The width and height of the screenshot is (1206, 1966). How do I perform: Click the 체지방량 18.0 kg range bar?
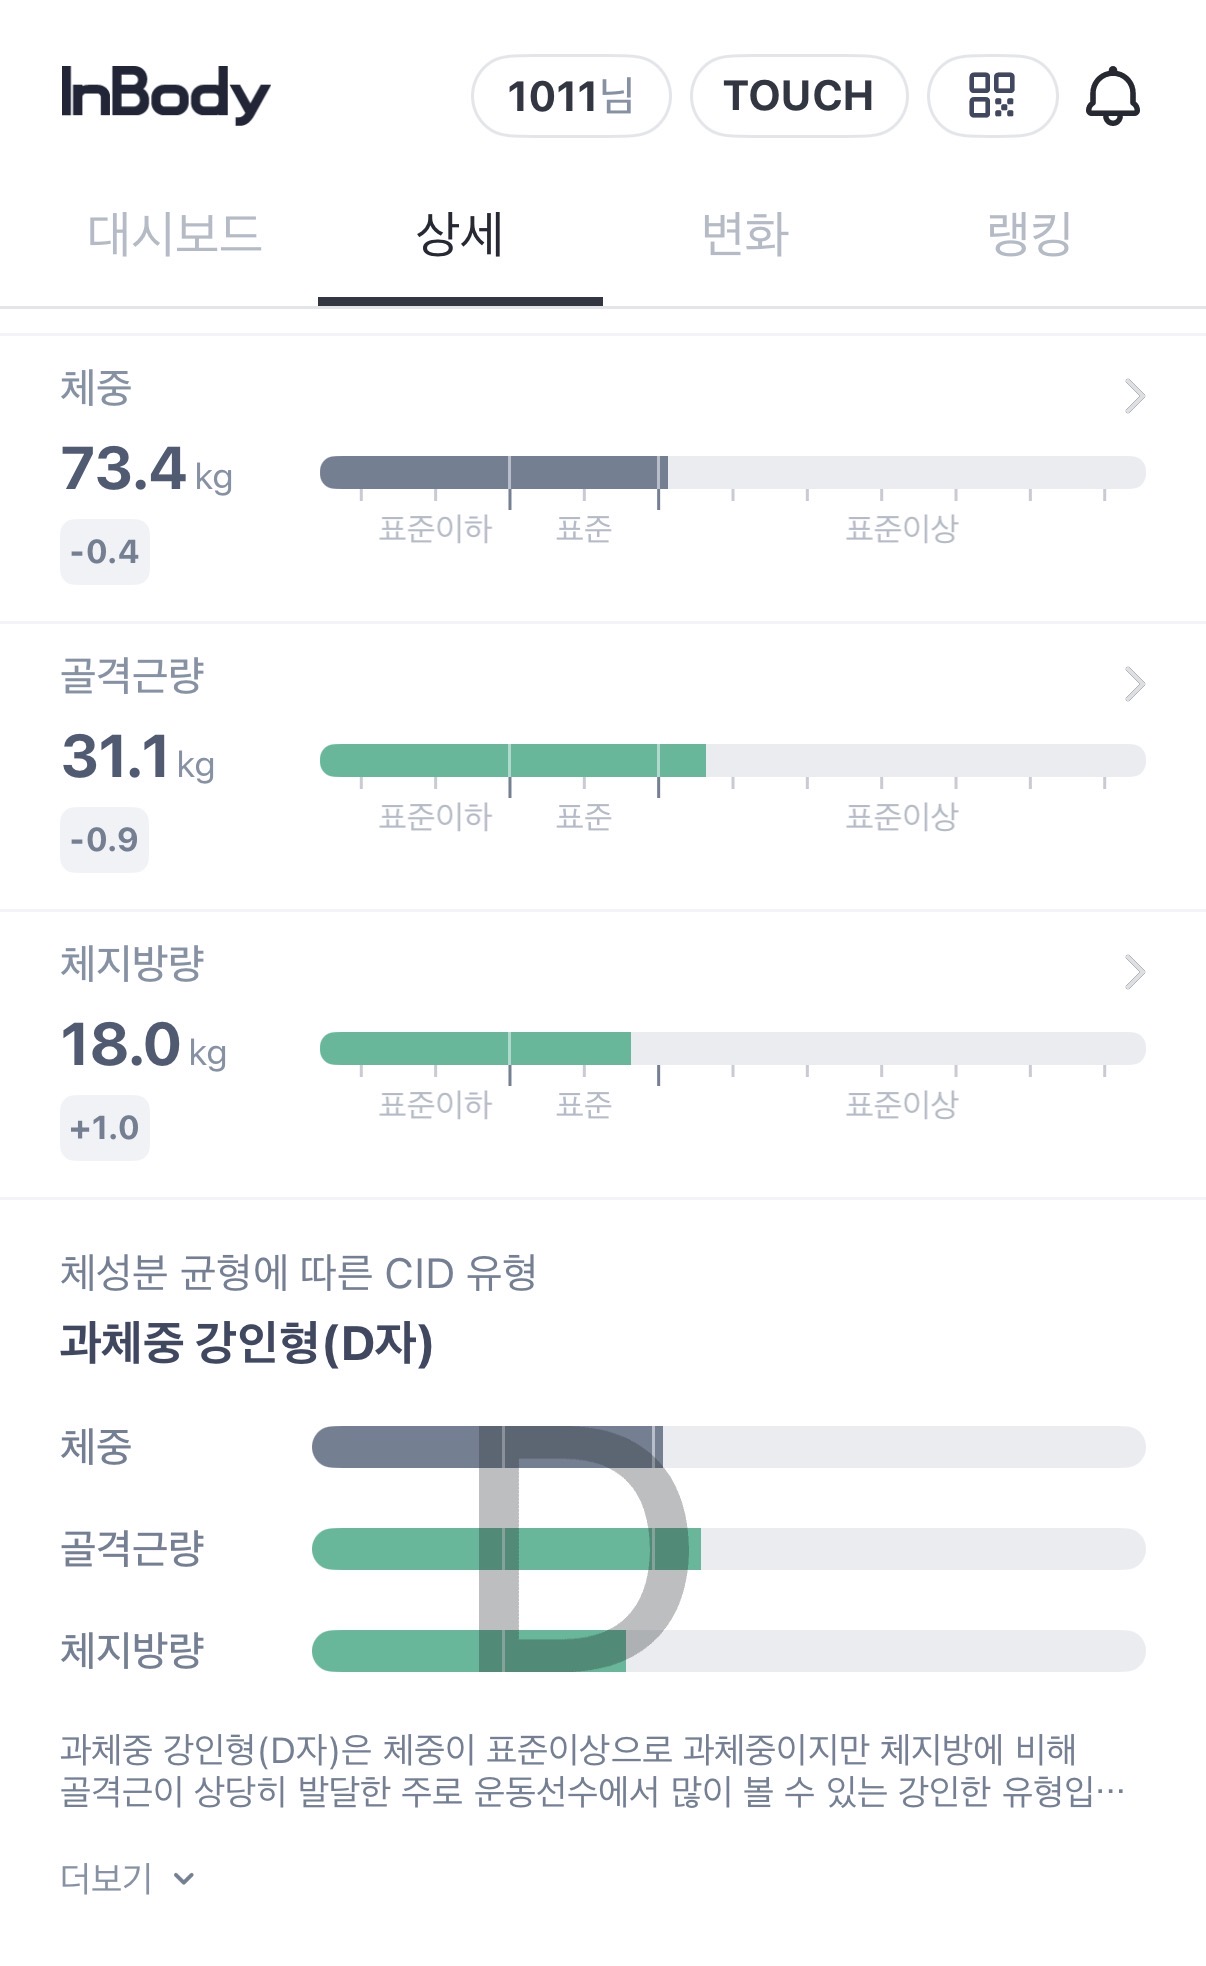[732, 1049]
